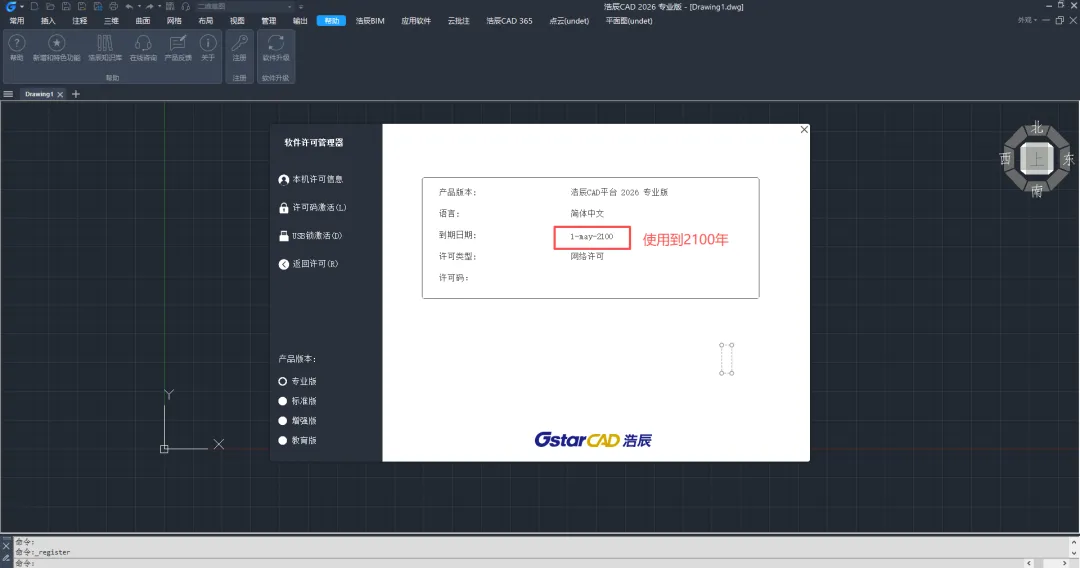Open USB锁激活(D) in license manager
This screenshot has width=1080, height=568.
pyautogui.click(x=310, y=236)
